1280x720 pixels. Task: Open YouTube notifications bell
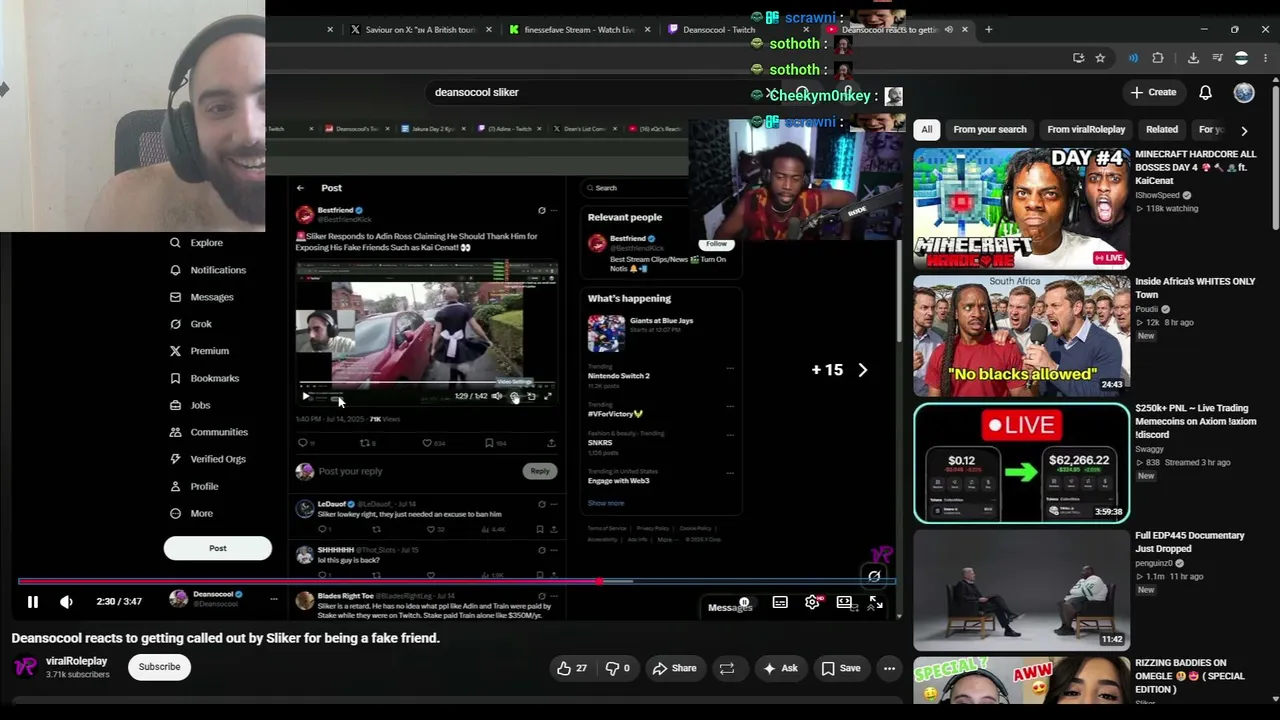1205,92
